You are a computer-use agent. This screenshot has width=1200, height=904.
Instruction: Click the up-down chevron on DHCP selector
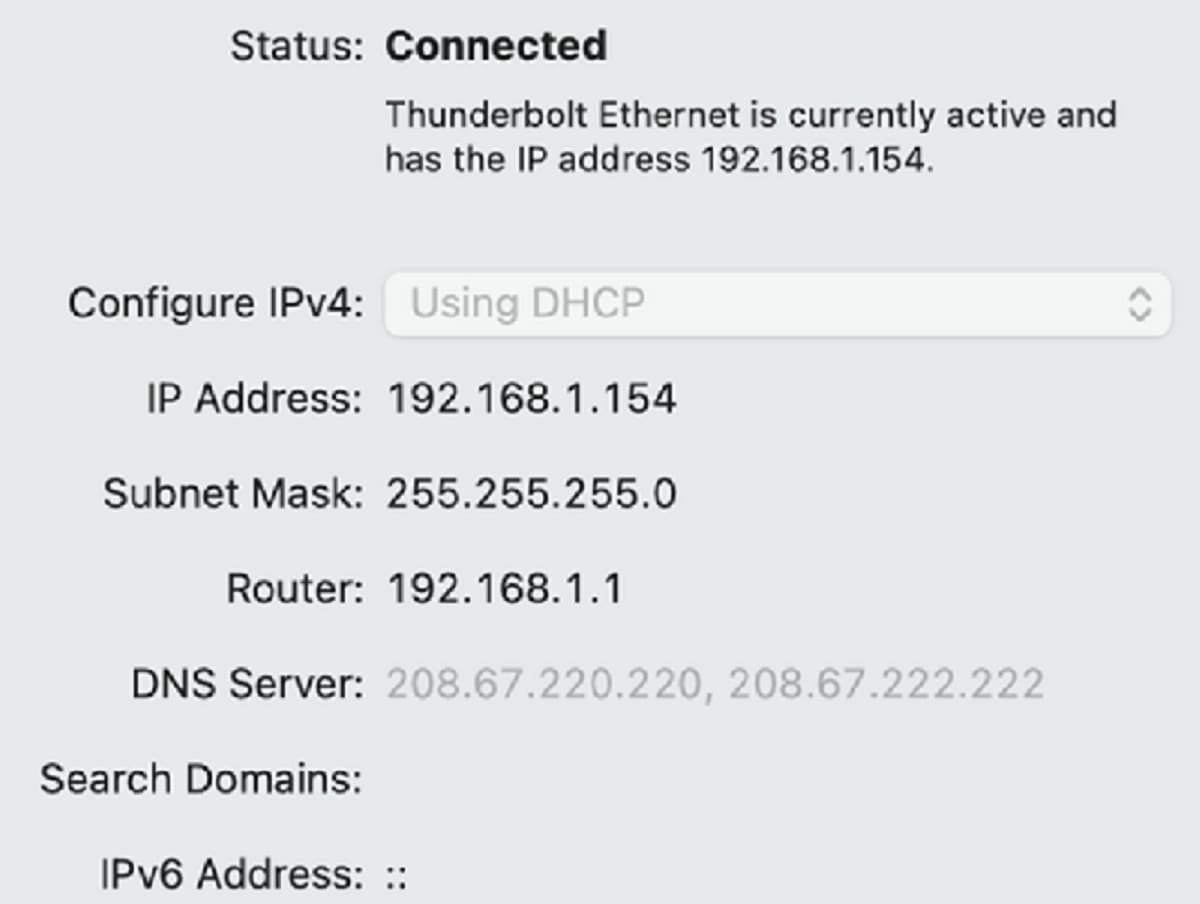1142,303
